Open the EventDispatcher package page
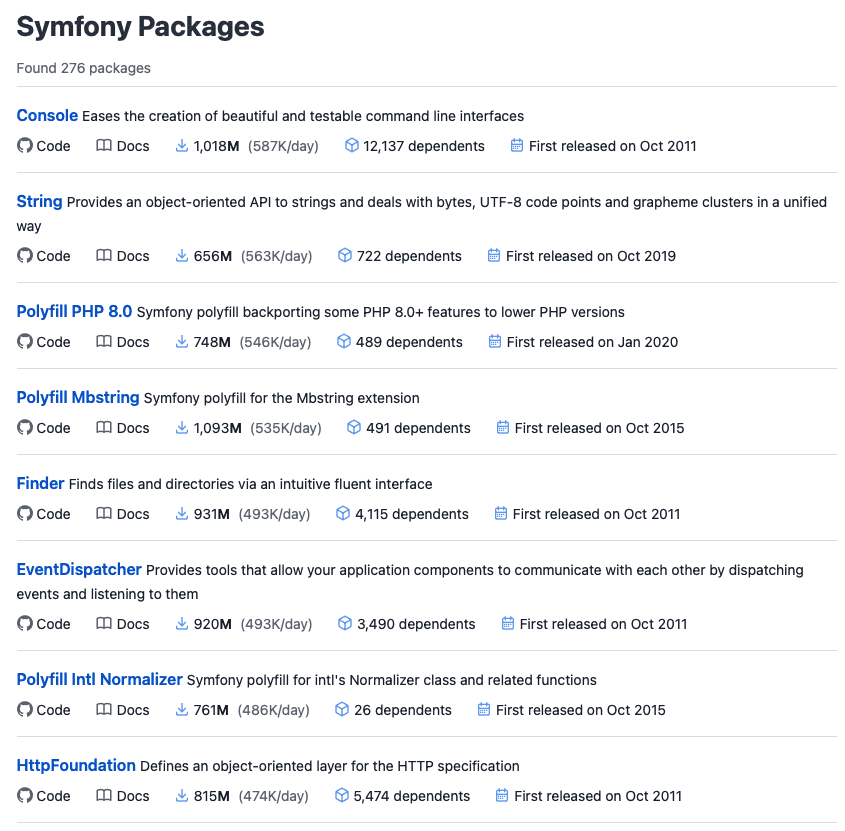Viewport: 845px width, 831px height. (79, 569)
